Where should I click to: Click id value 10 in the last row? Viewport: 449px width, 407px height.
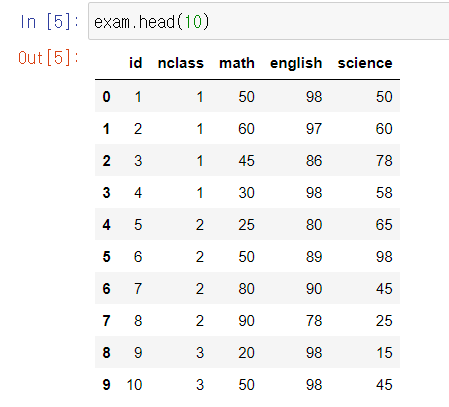pos(135,385)
